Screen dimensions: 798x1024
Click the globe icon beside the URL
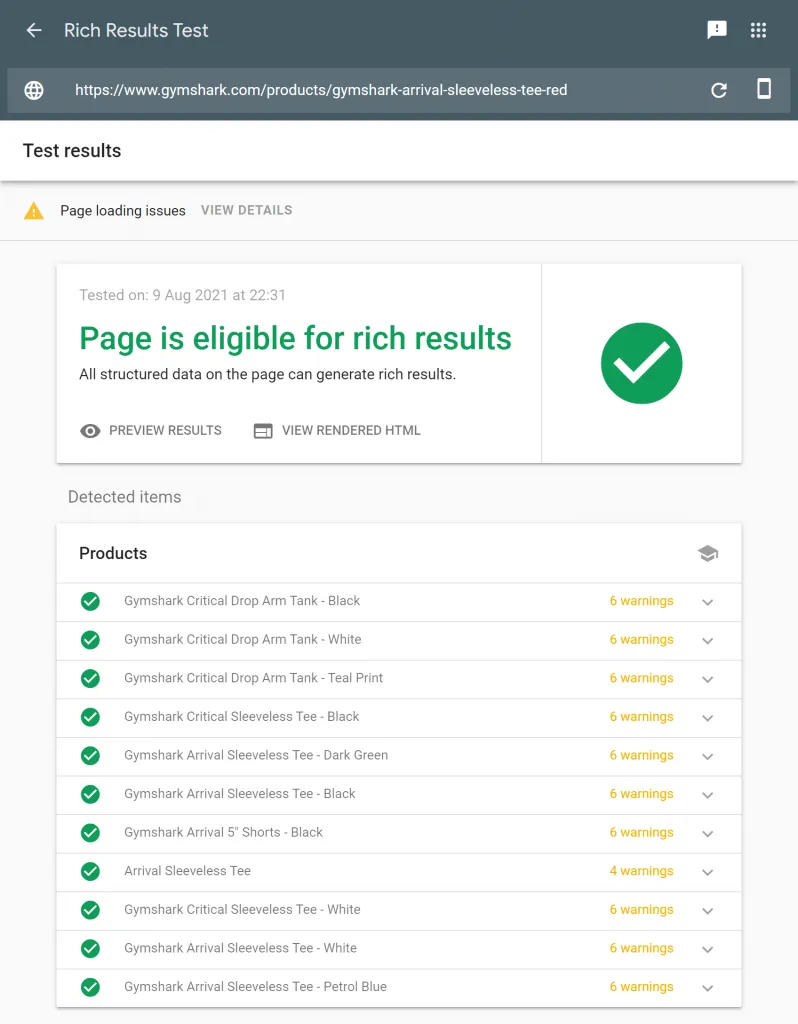click(33, 89)
